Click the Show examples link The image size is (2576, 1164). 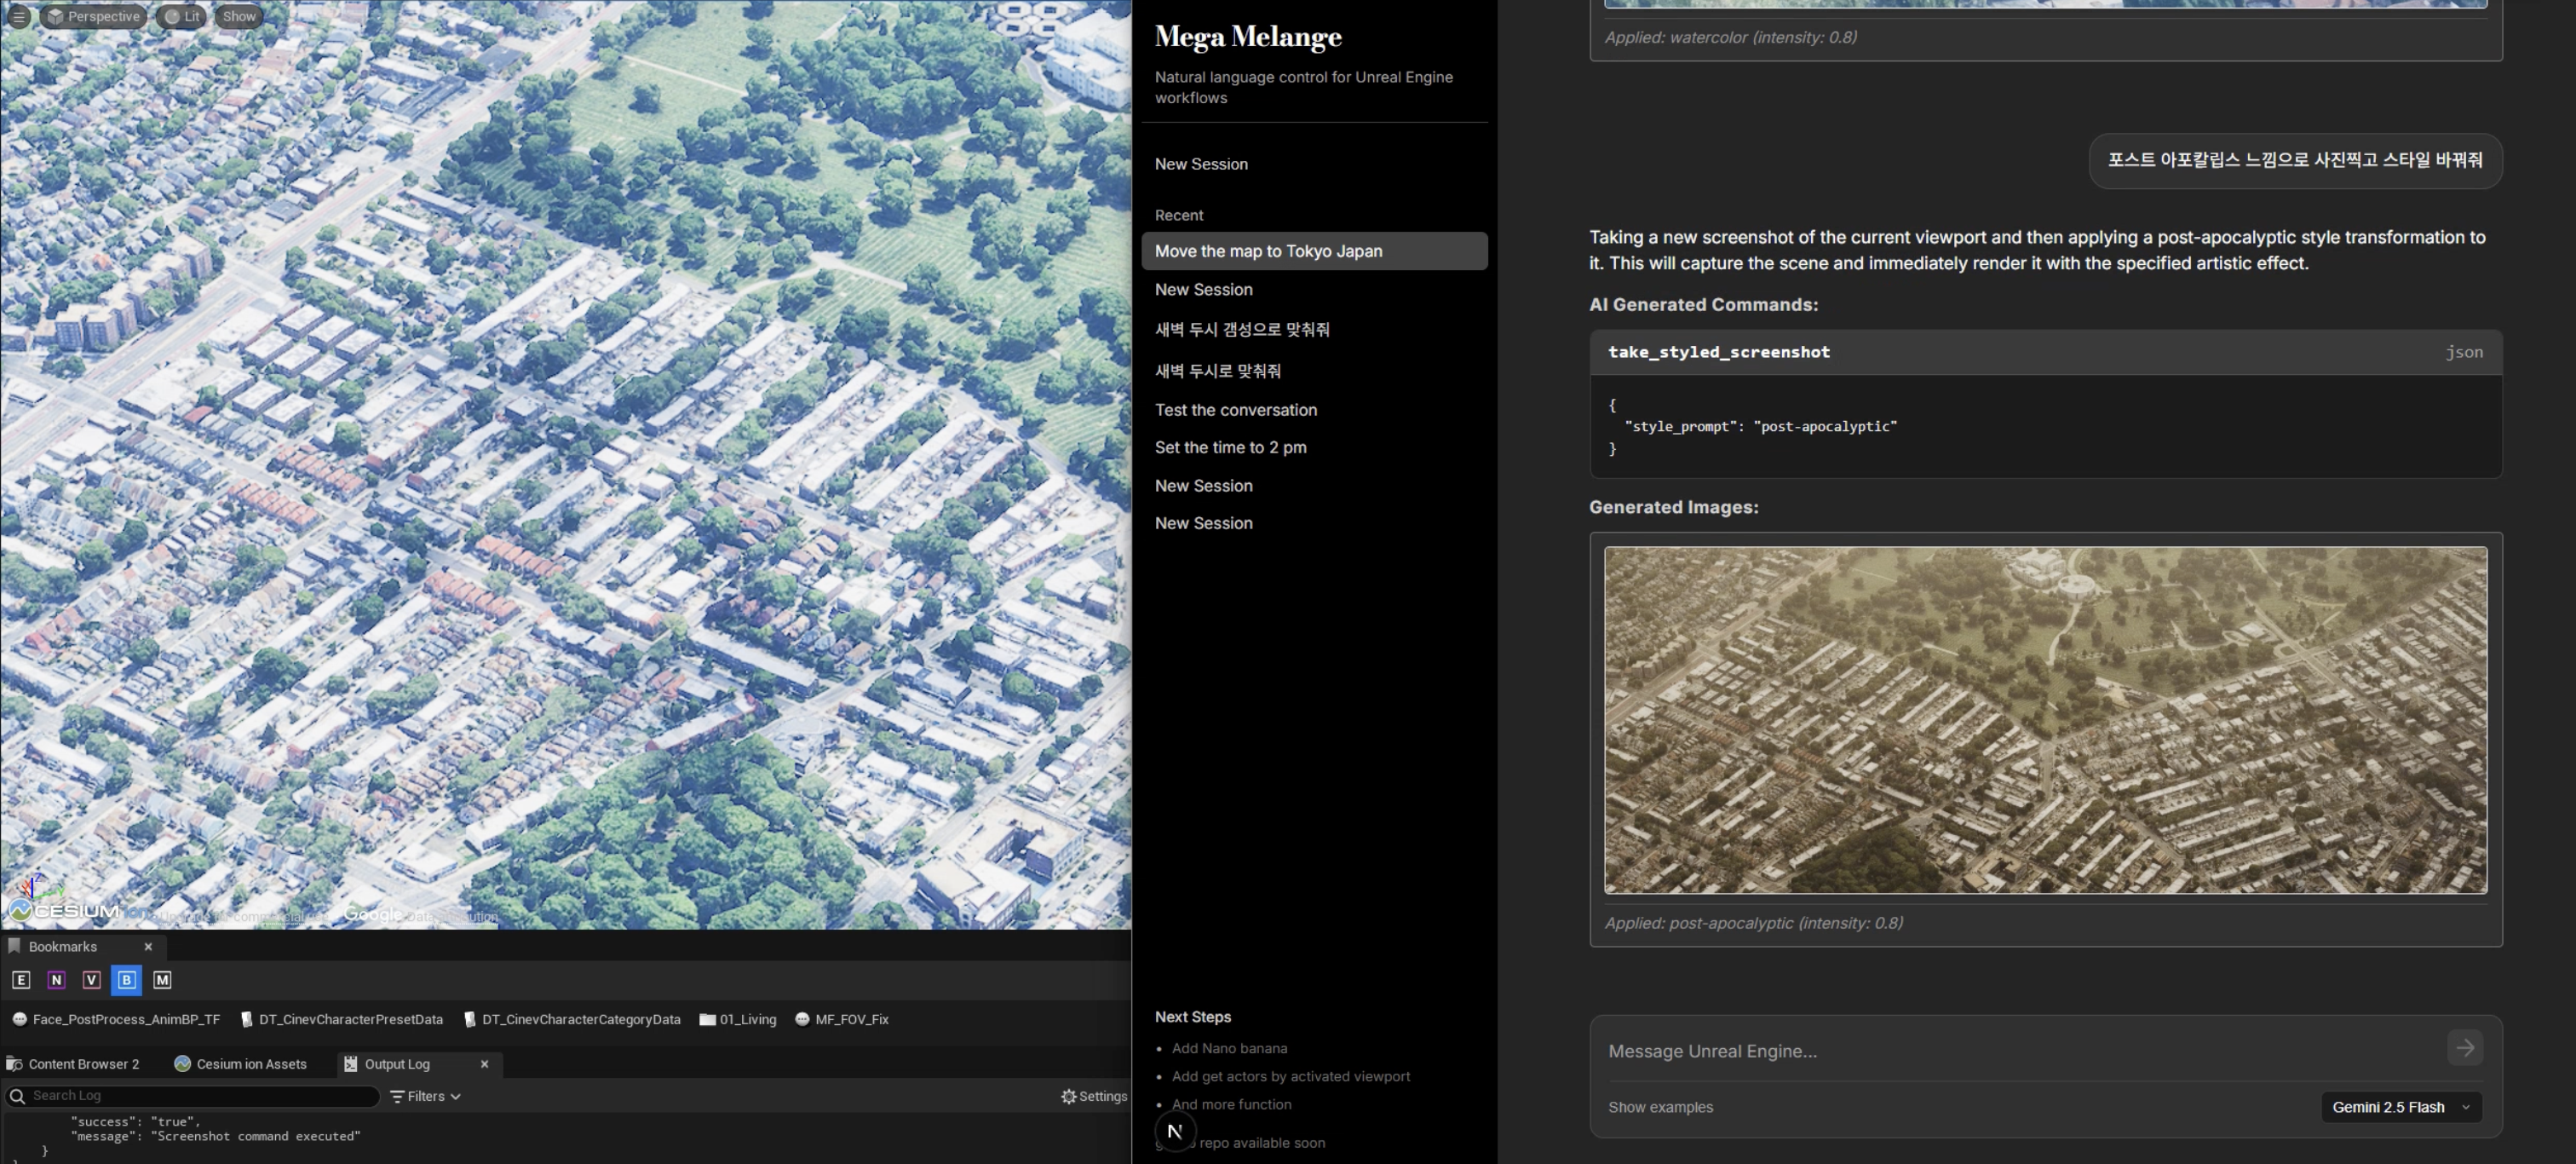[x=1660, y=1107]
